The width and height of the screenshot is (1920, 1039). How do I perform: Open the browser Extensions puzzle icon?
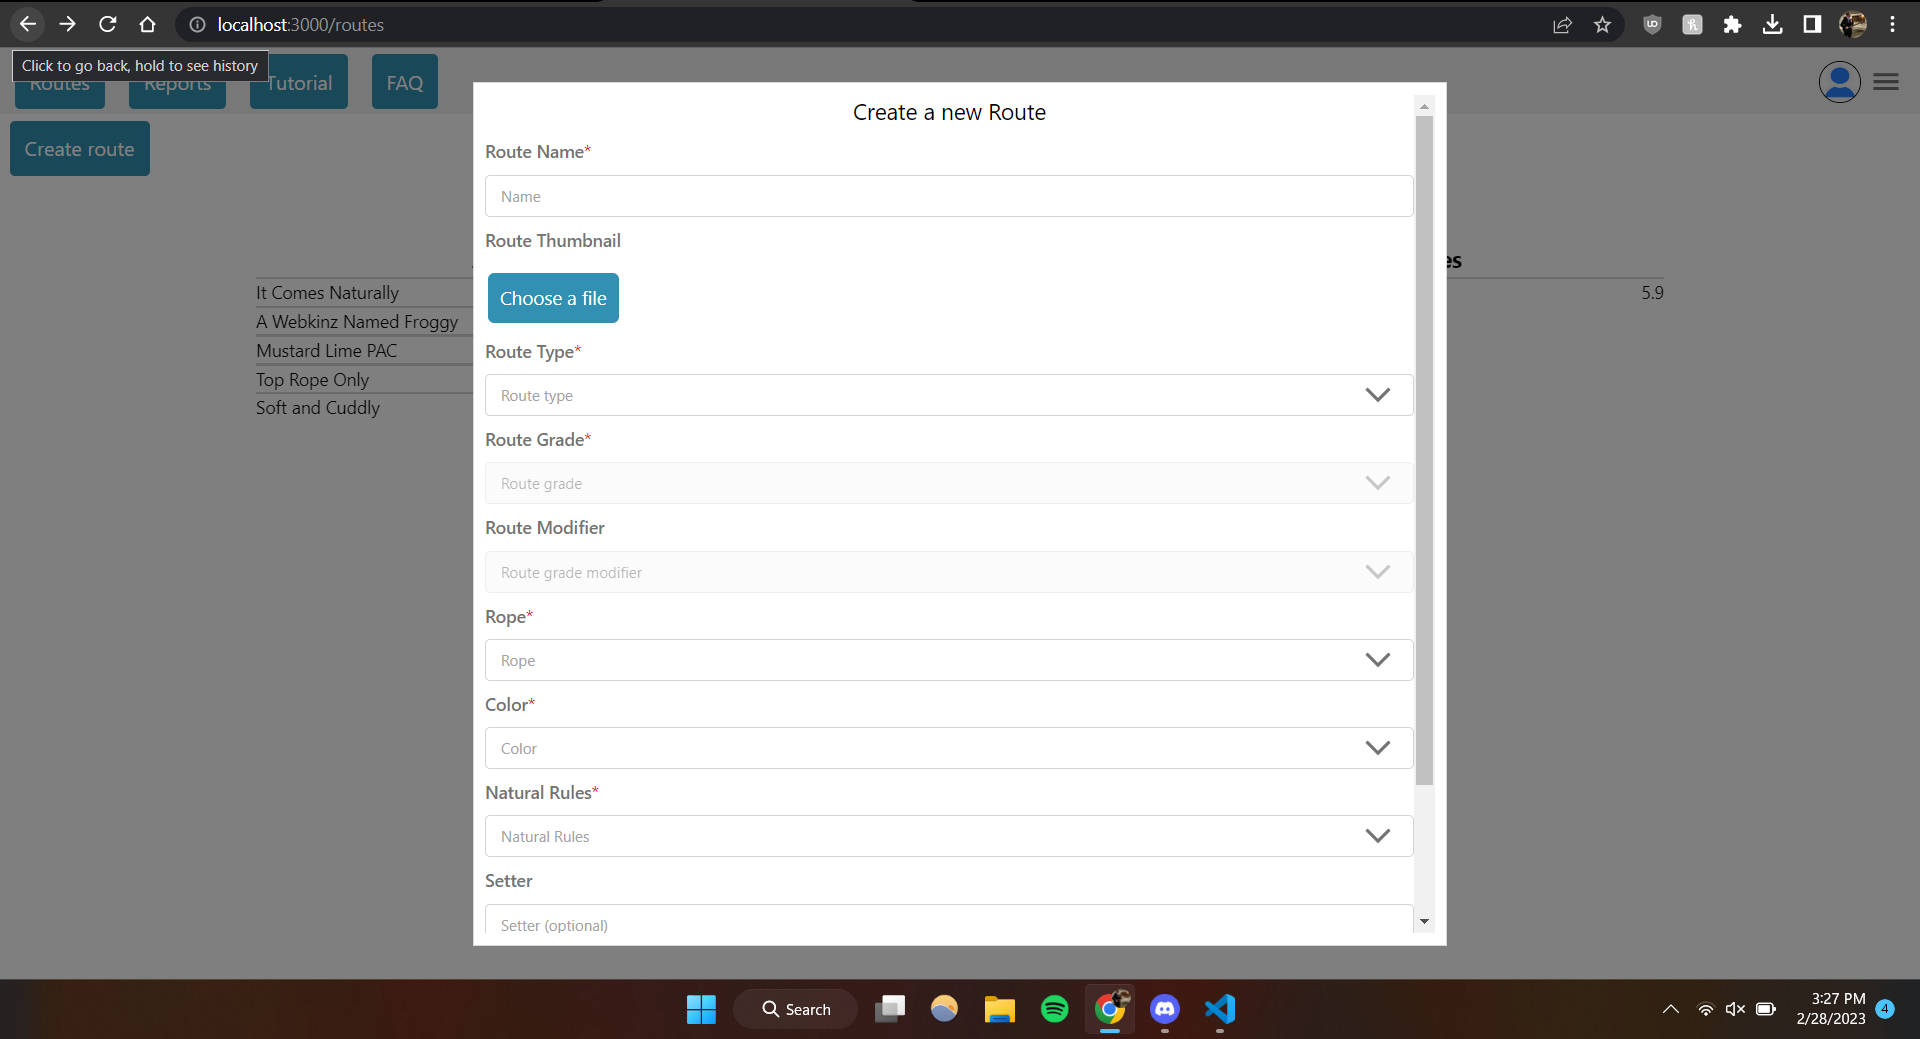[1732, 24]
